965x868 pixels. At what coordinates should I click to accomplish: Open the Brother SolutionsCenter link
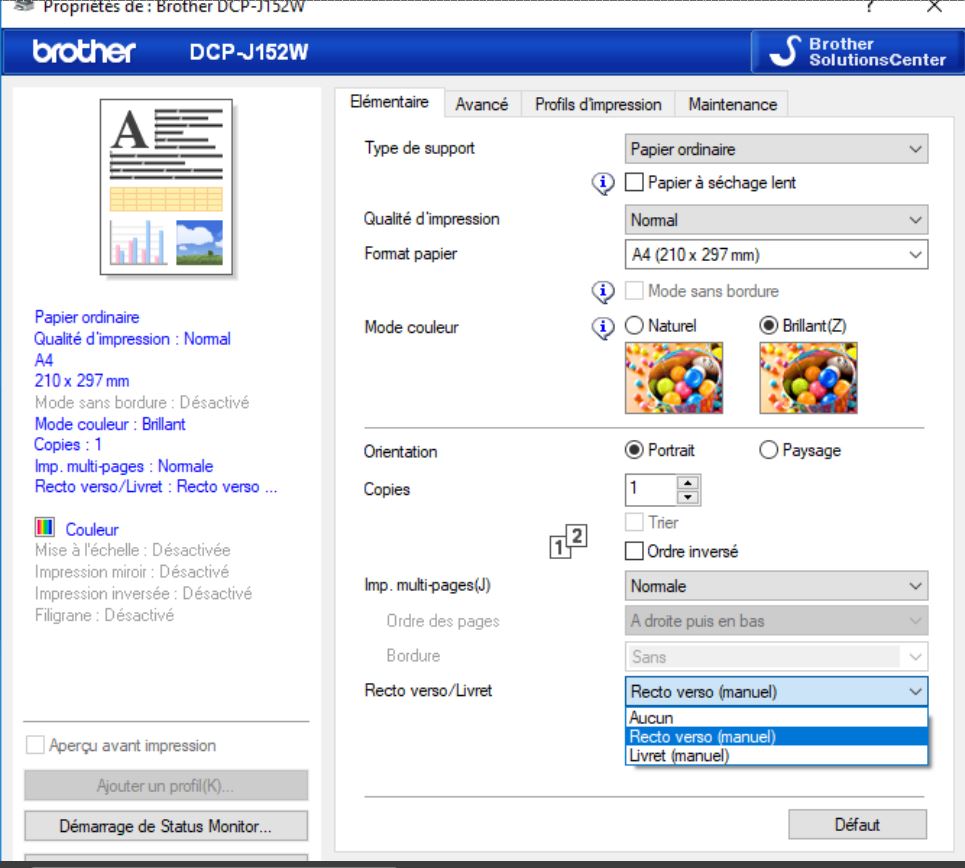[858, 52]
